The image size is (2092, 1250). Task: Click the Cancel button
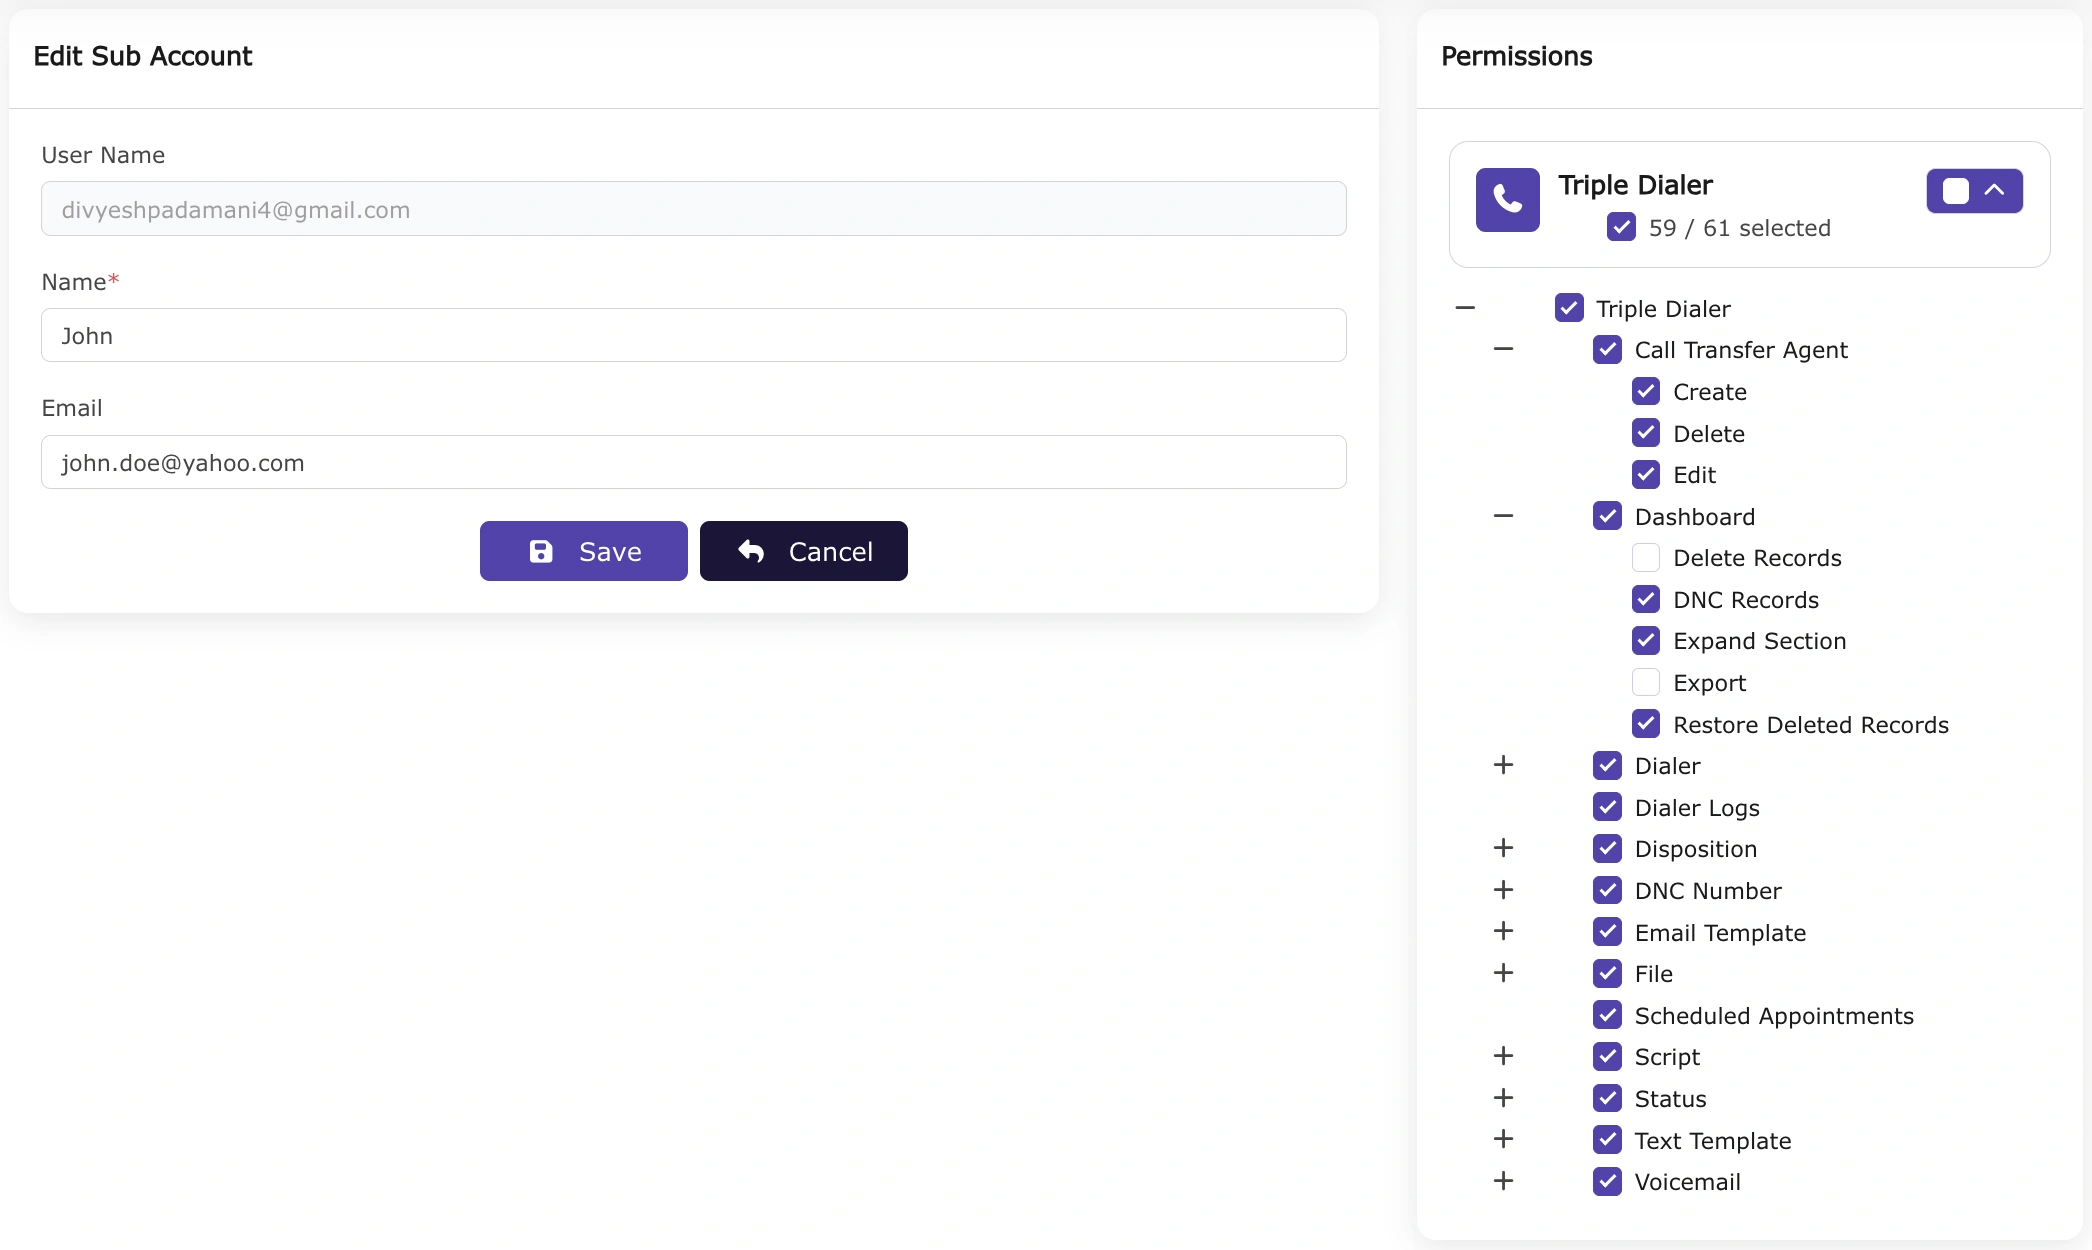[x=803, y=551]
